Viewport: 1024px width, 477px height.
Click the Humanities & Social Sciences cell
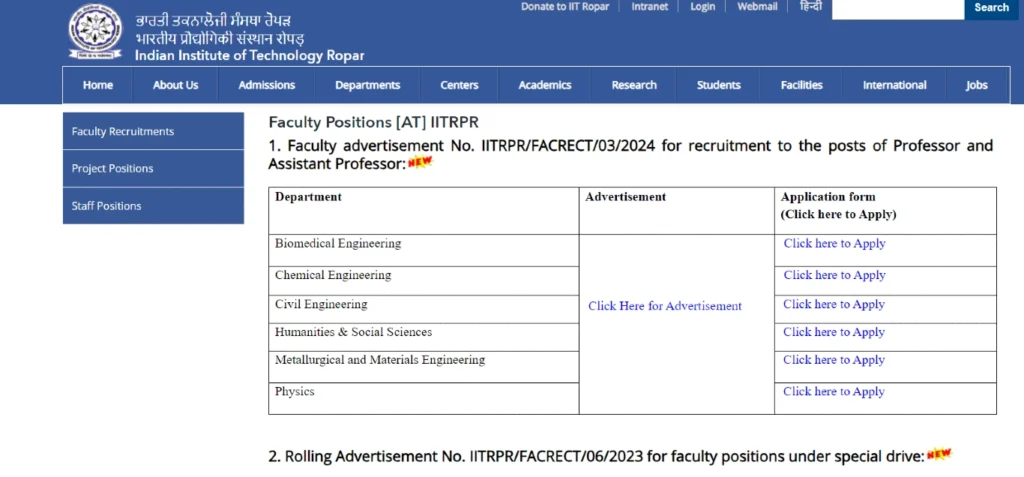pyautogui.click(x=424, y=337)
